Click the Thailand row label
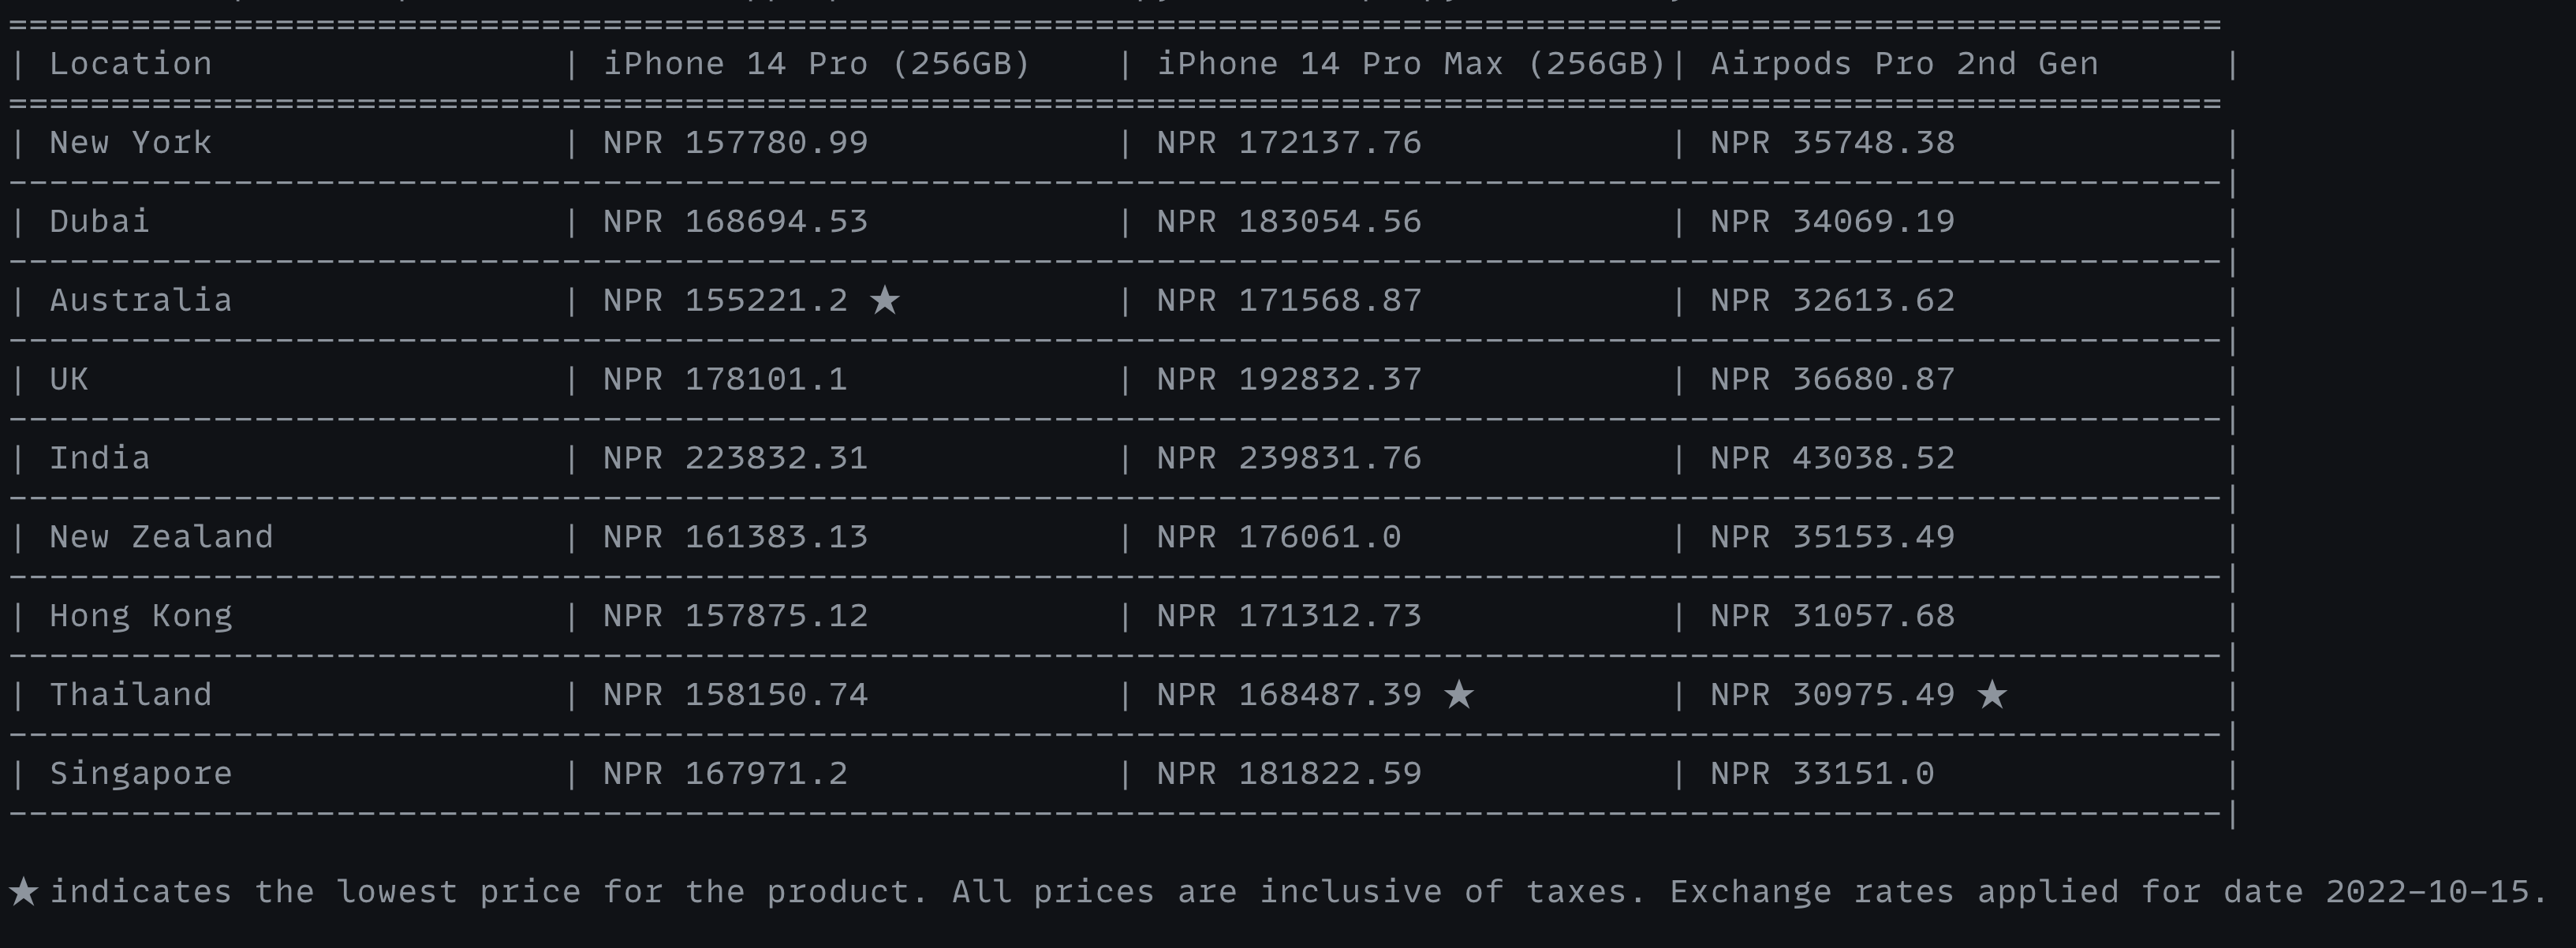Screen dimensions: 2576x948 [130, 694]
